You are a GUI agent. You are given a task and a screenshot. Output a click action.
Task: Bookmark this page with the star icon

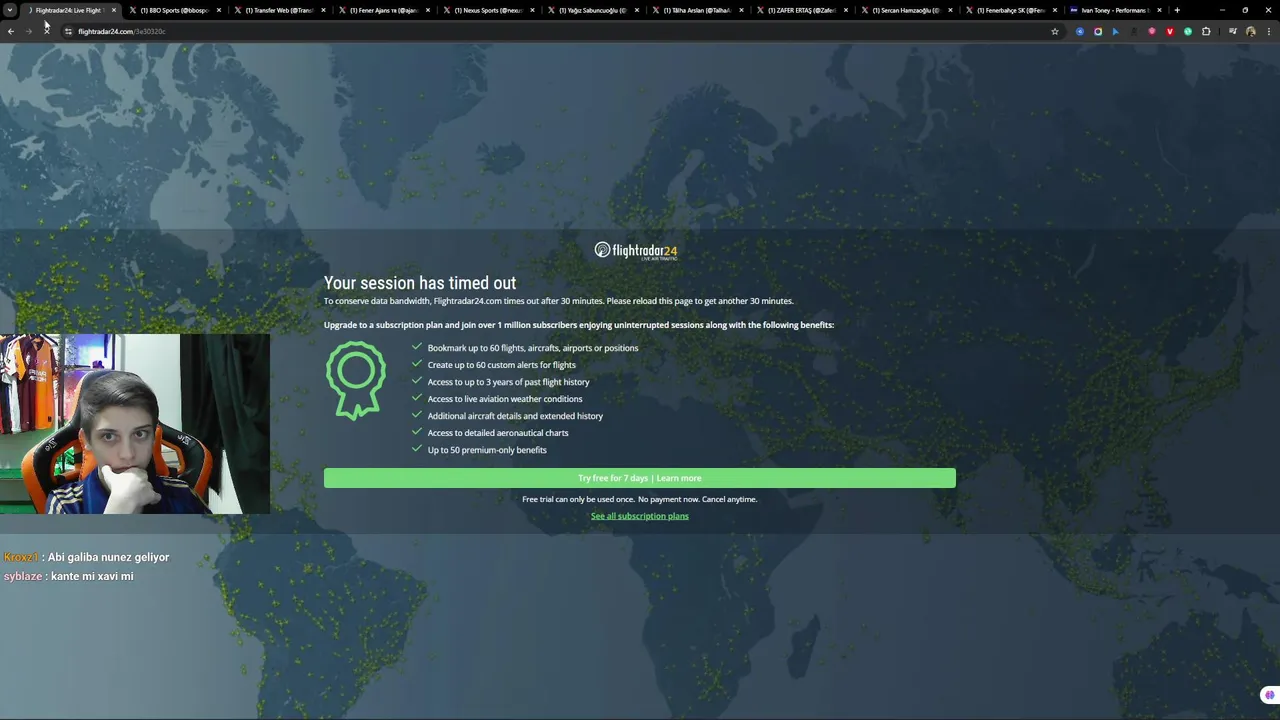click(x=1054, y=31)
